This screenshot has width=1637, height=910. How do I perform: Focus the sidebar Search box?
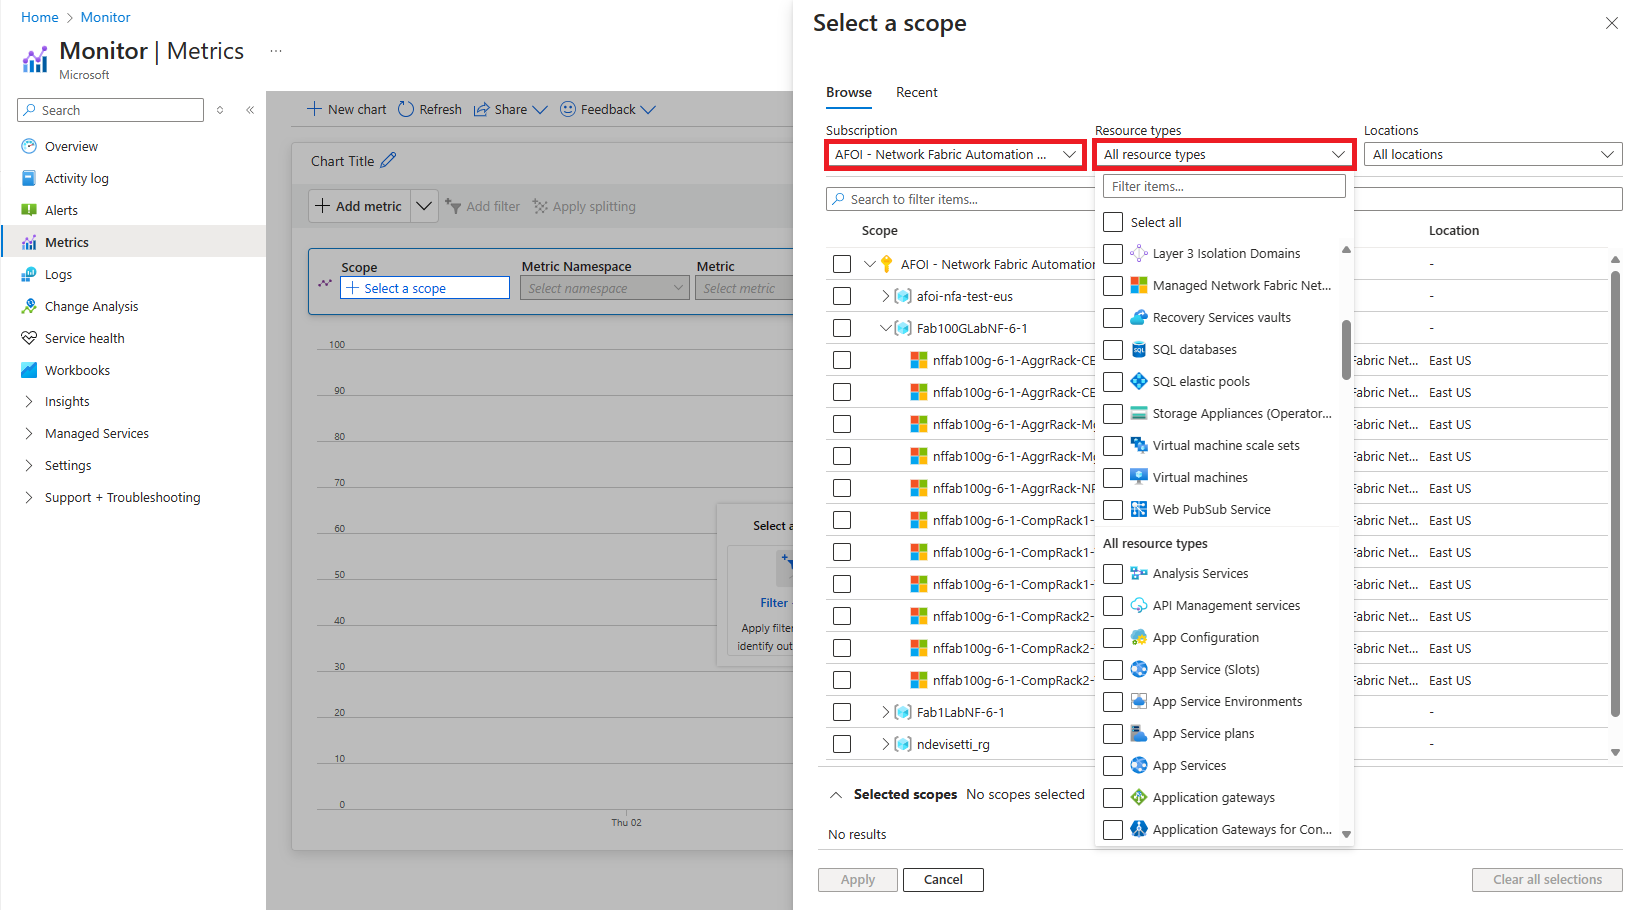tap(110, 110)
